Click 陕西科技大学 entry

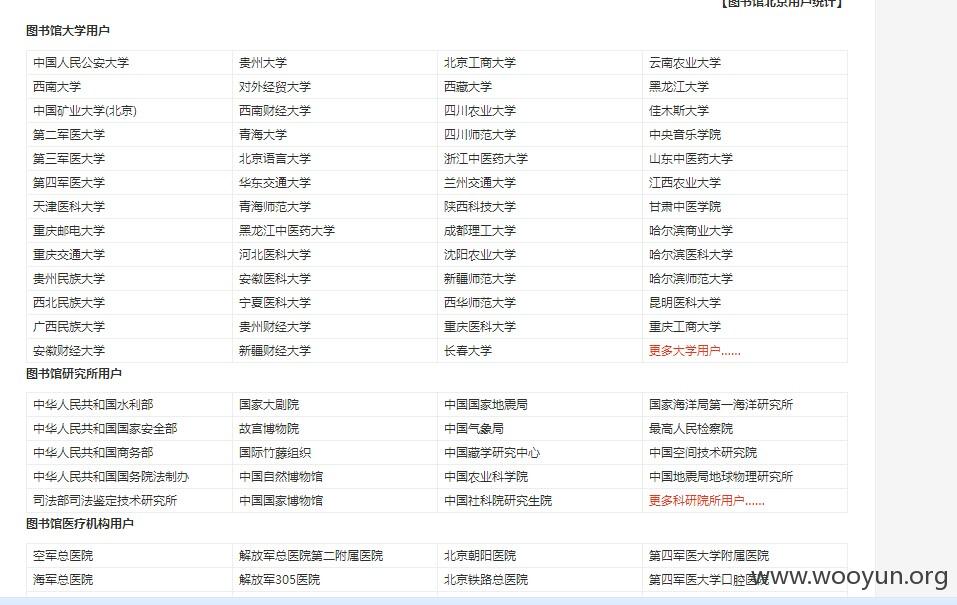point(480,207)
